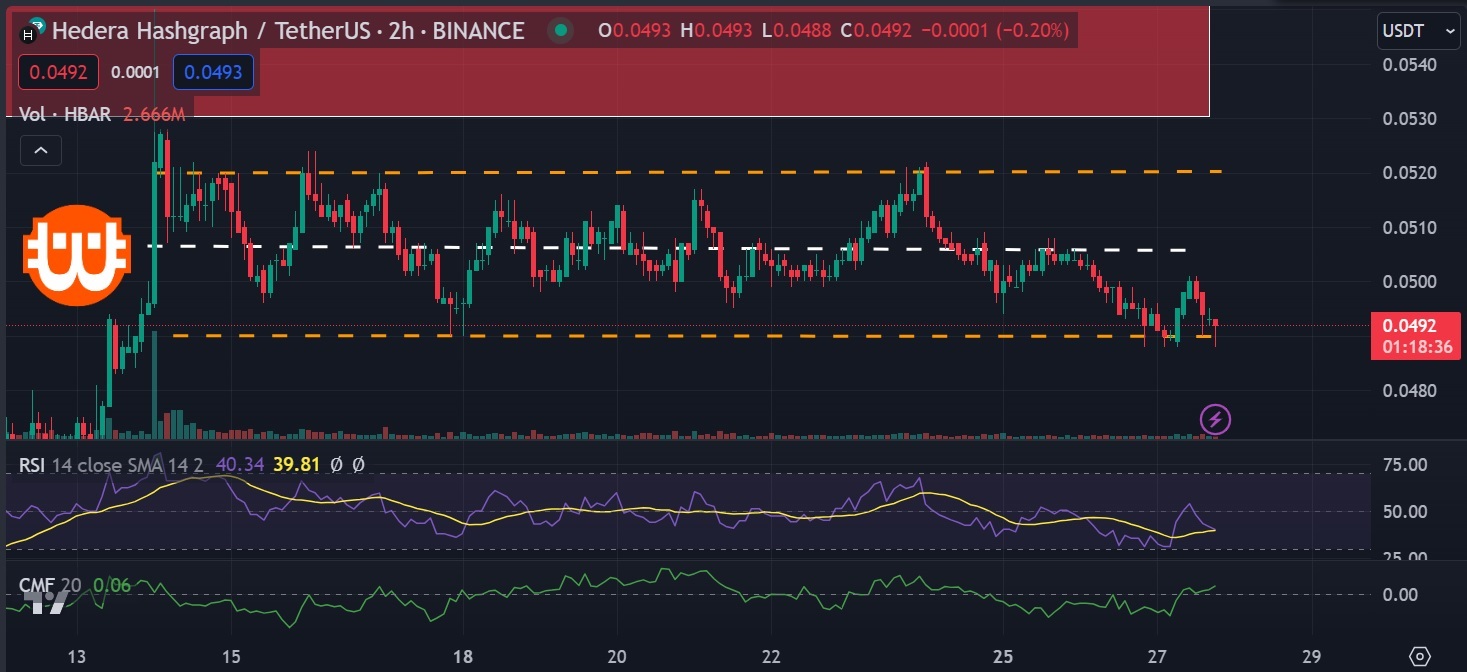Screen dimensions: 1467x672
Task: Click date 27 on the time axis
Action: 1158,656
